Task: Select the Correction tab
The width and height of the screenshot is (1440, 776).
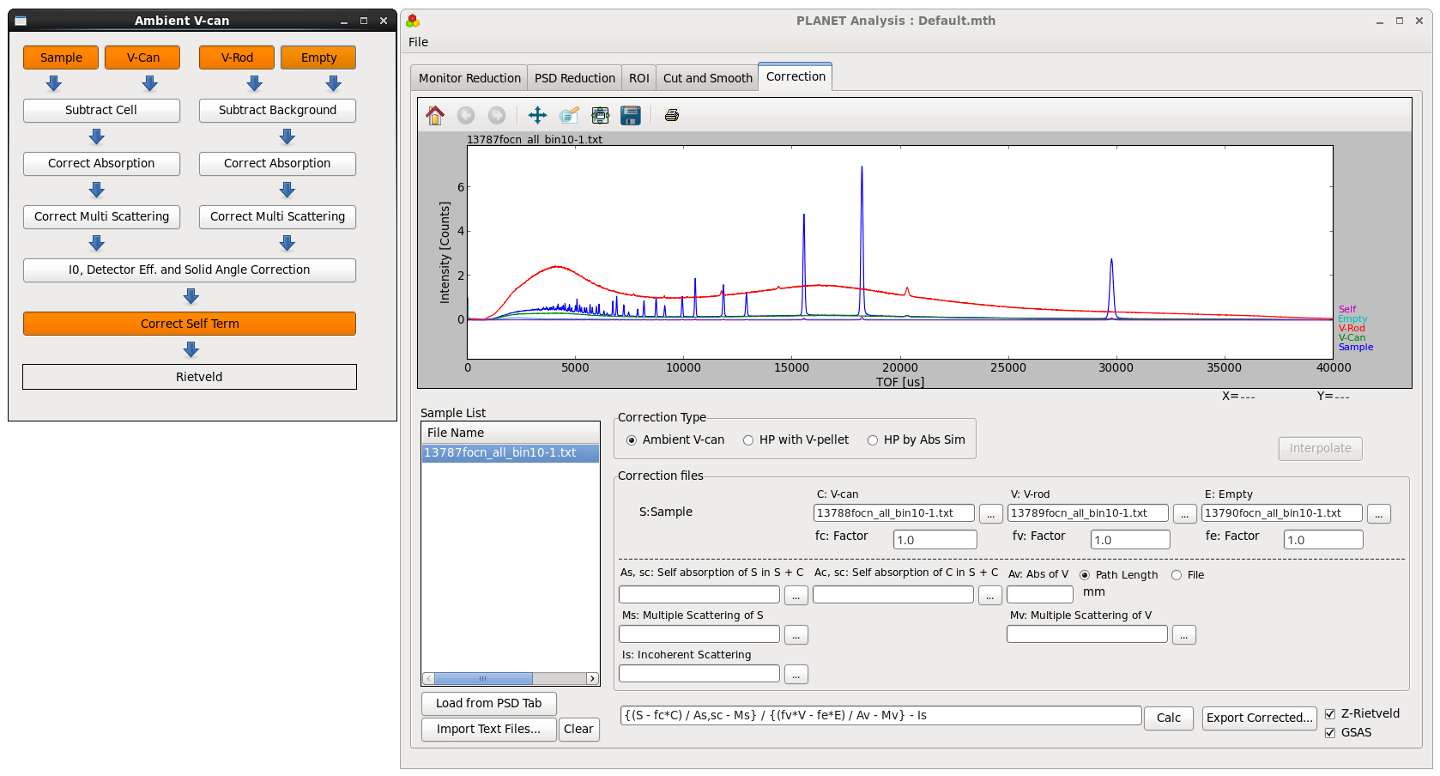Action: 796,76
